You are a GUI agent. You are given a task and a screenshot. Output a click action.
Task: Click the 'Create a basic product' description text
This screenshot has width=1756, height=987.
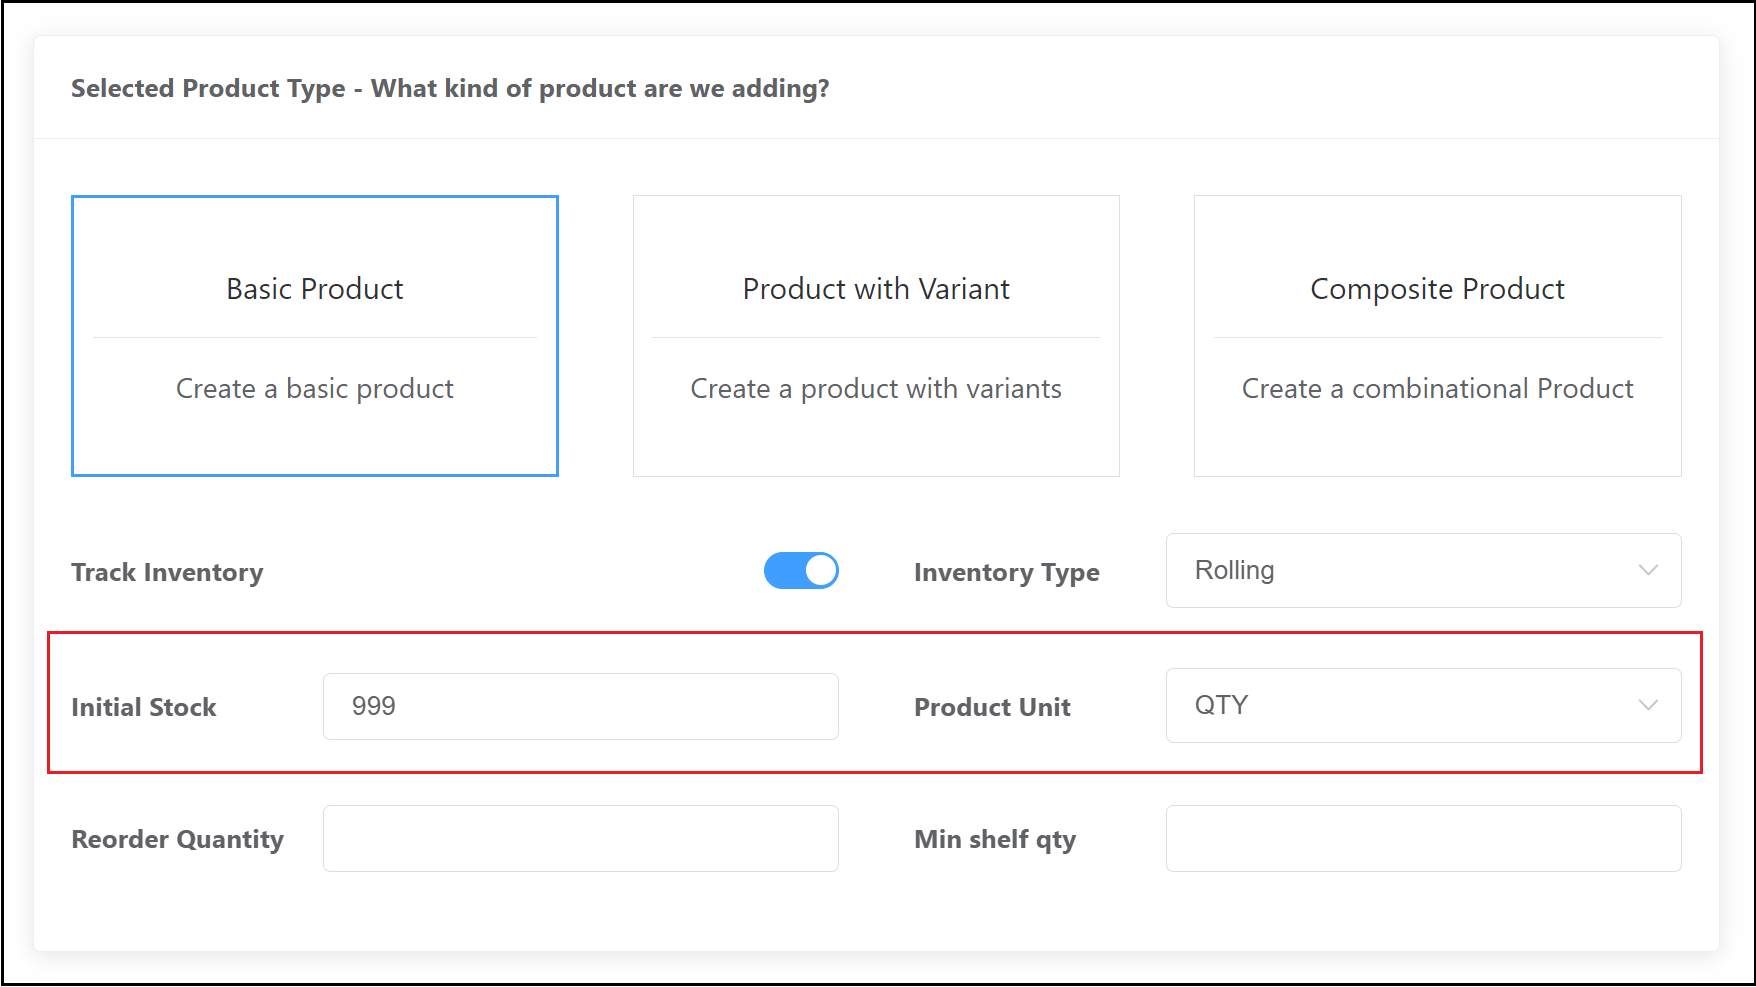point(314,389)
